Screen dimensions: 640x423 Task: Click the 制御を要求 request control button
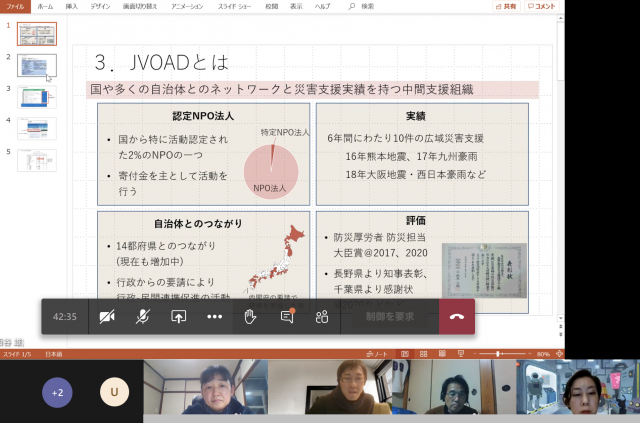[390, 316]
